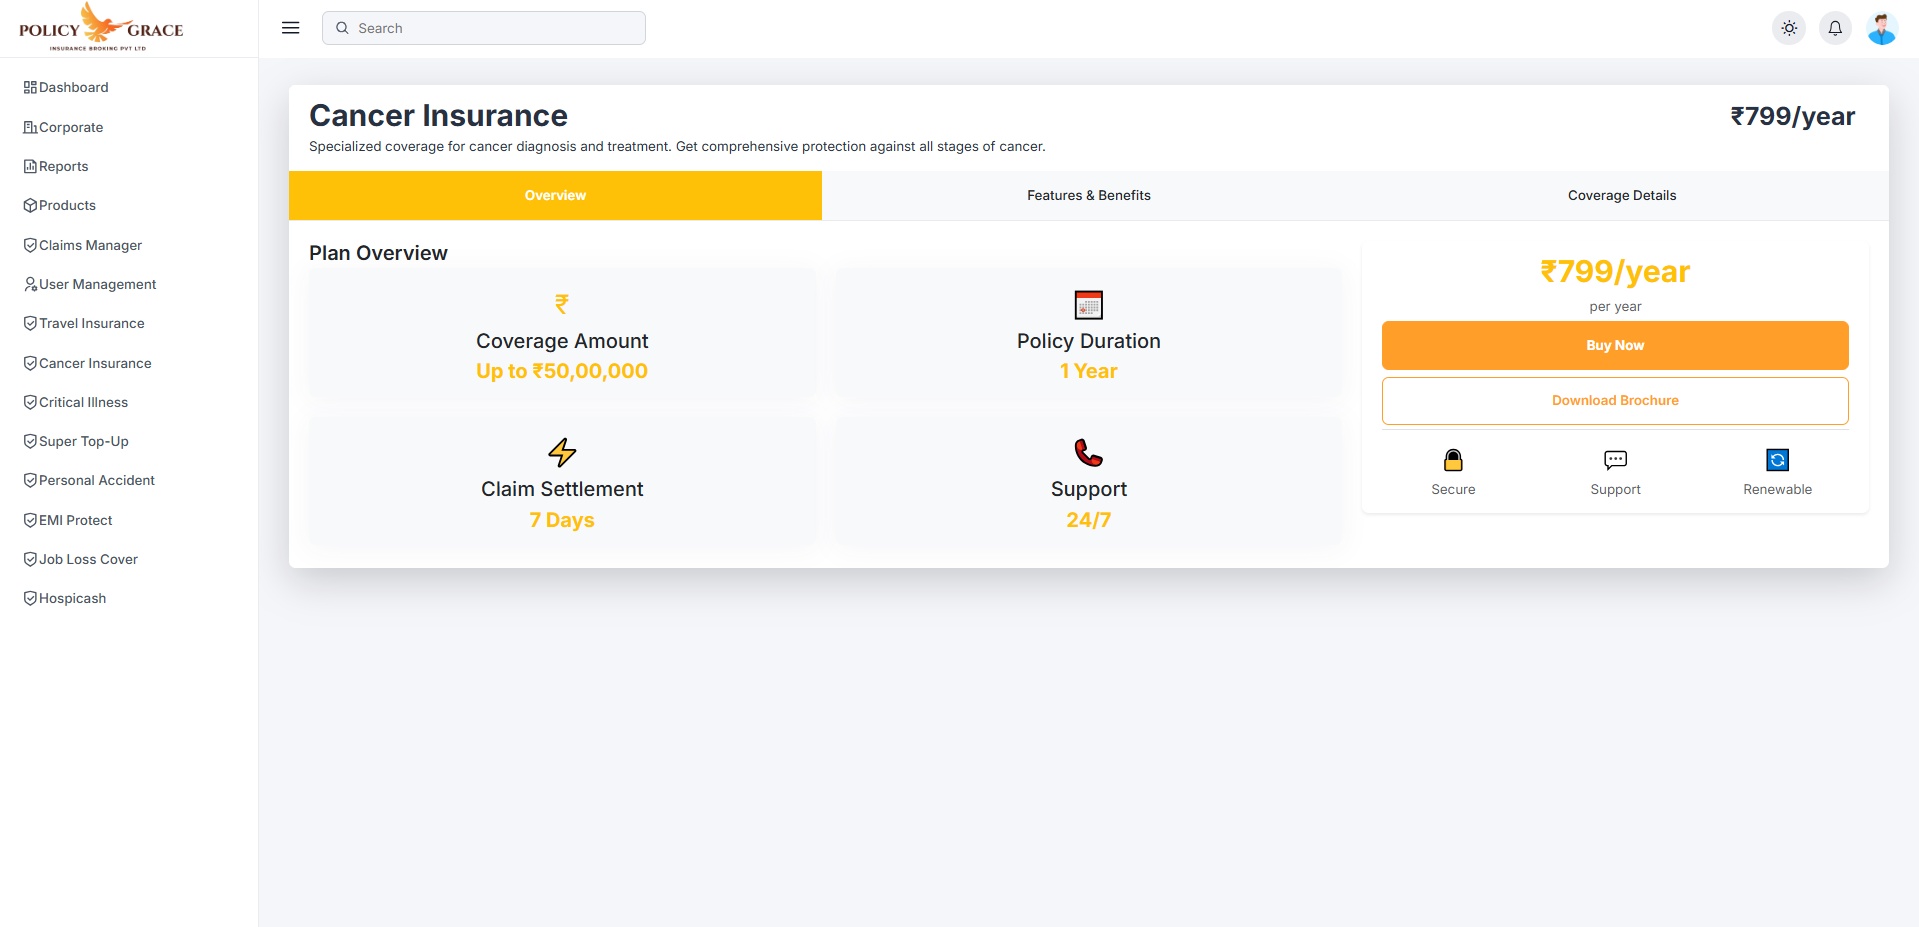Screen dimensions: 1919x927
Task: Switch theme using the sun icon
Action: (x=1789, y=28)
